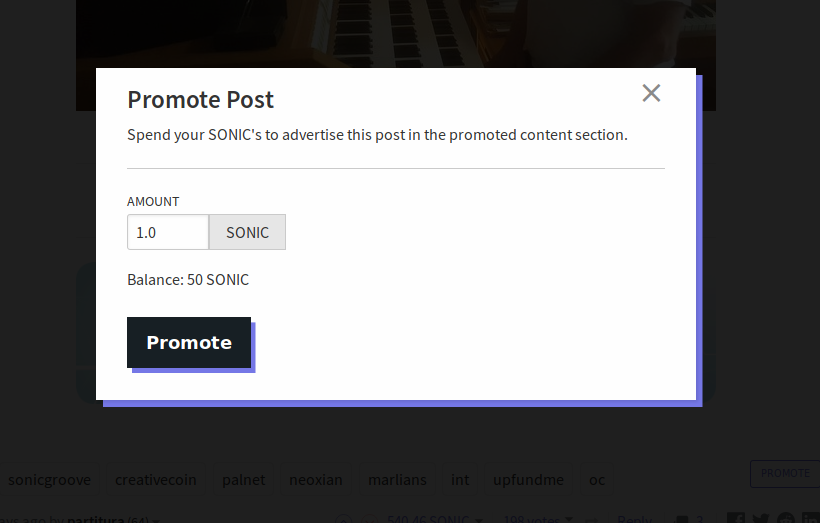Screen dimensions: 820x523
Task: Click the Balance: 50 SONIC text
Action: click(x=188, y=280)
